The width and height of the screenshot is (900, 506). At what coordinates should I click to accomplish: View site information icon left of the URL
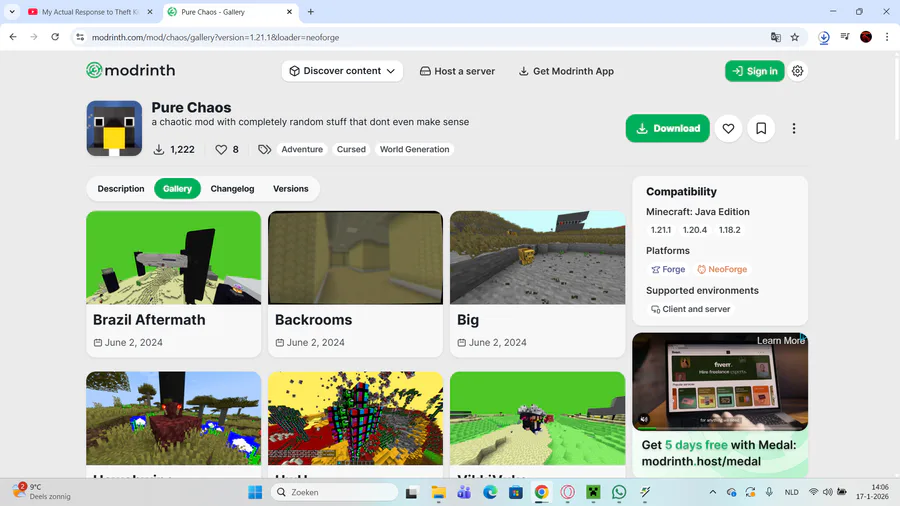pos(80,37)
